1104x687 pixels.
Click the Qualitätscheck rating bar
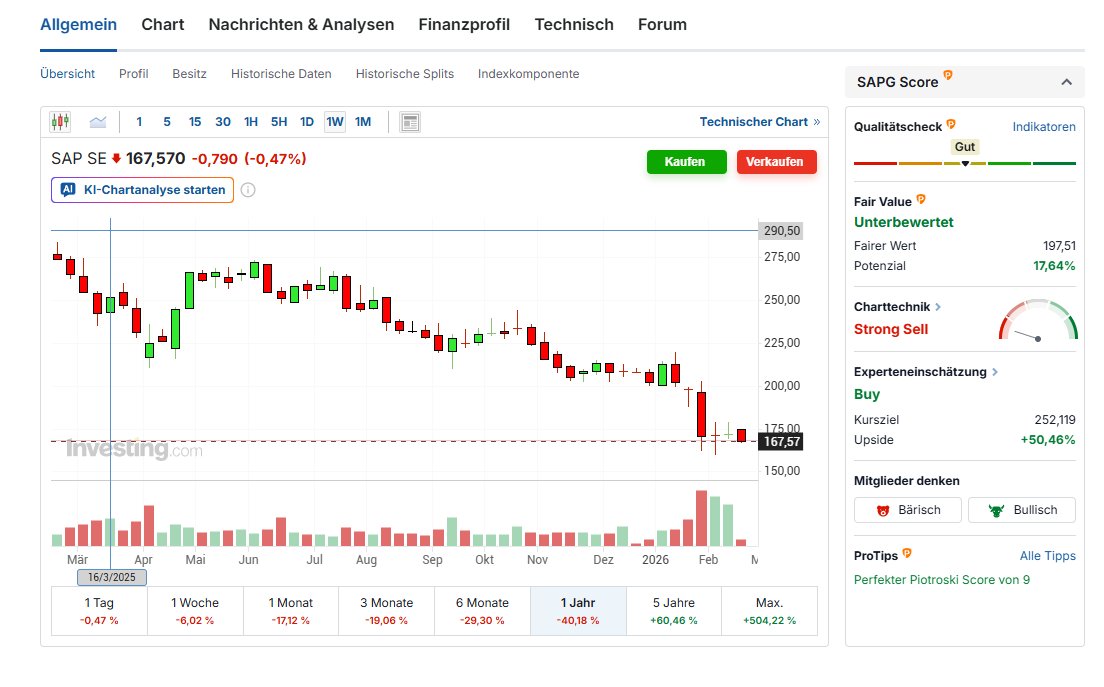(x=965, y=163)
